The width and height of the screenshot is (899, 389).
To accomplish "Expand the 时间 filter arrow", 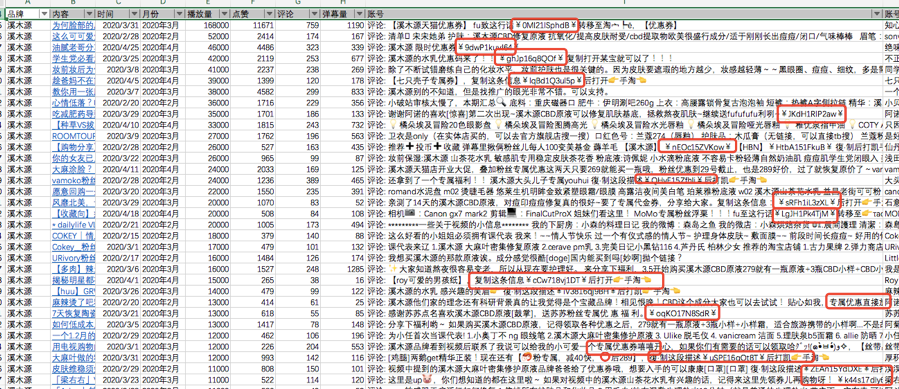I will [x=133, y=13].
